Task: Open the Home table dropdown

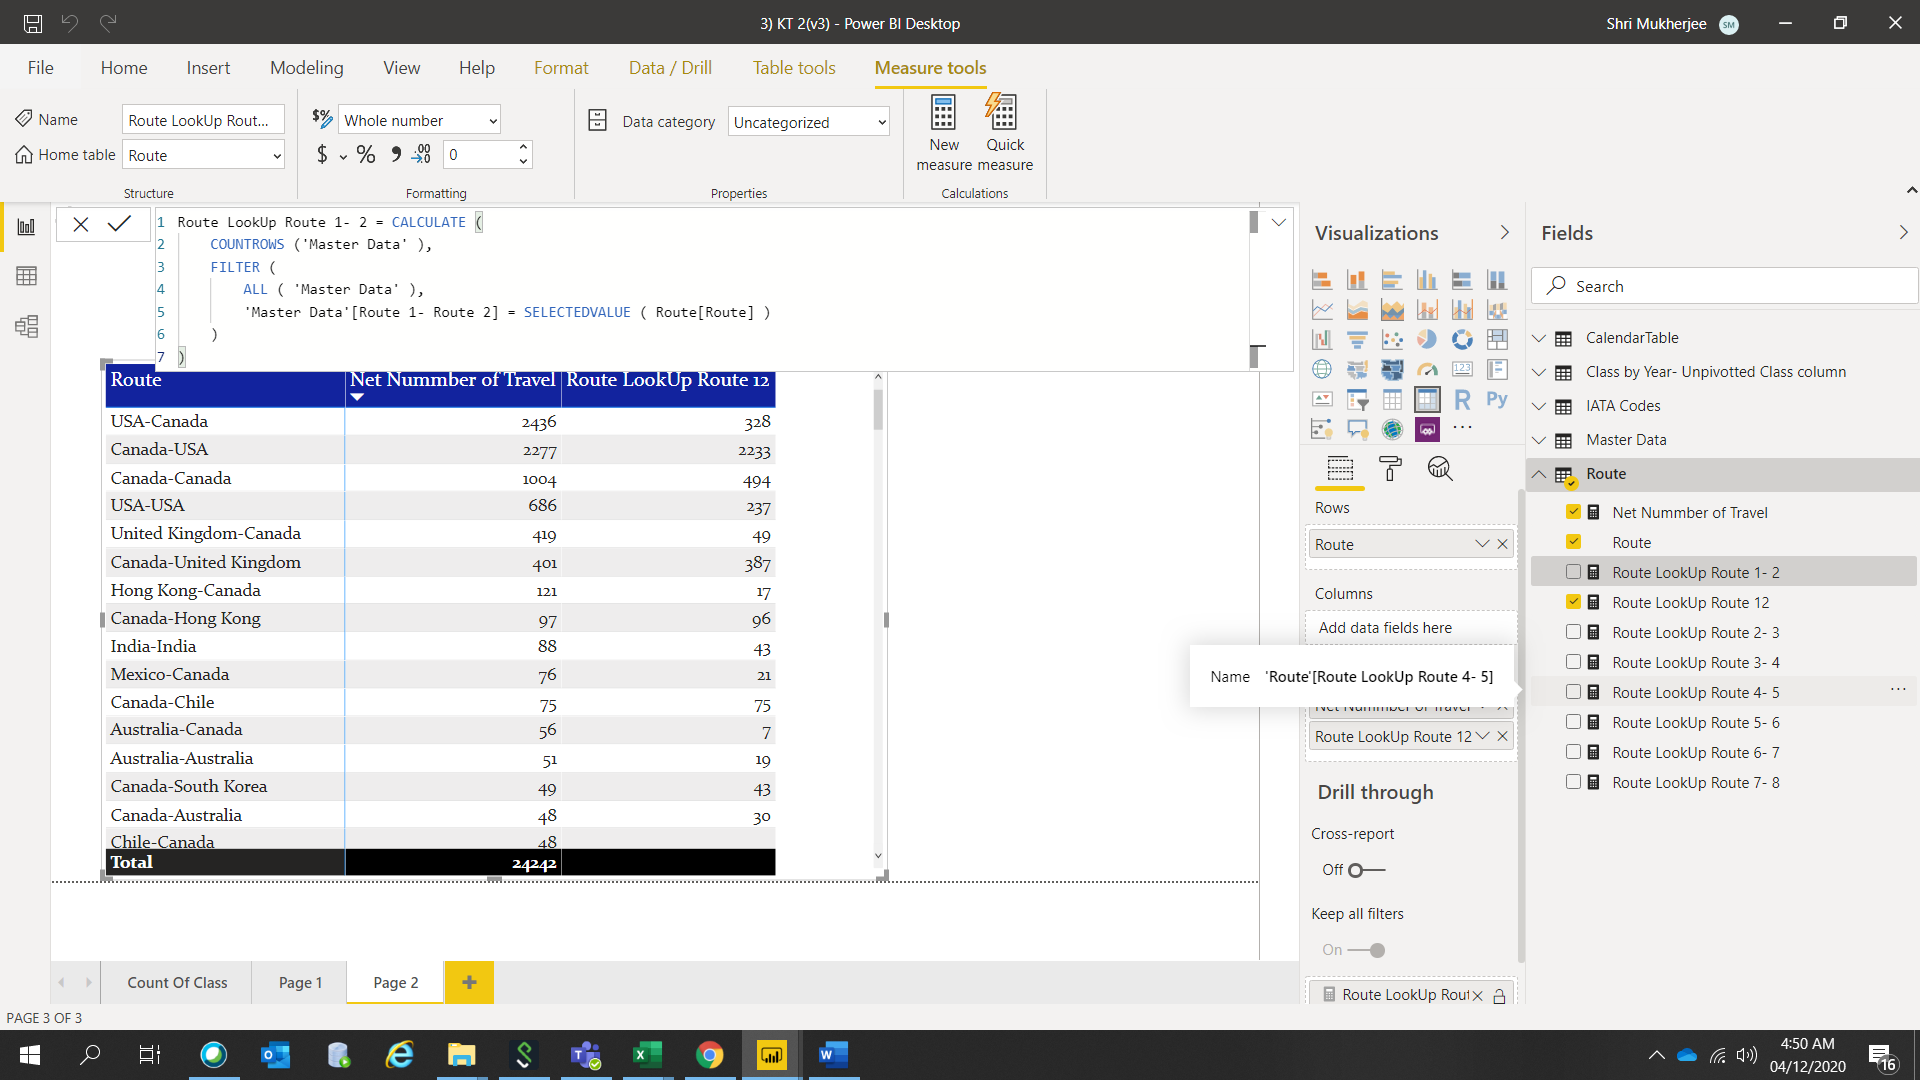Action: [204, 155]
